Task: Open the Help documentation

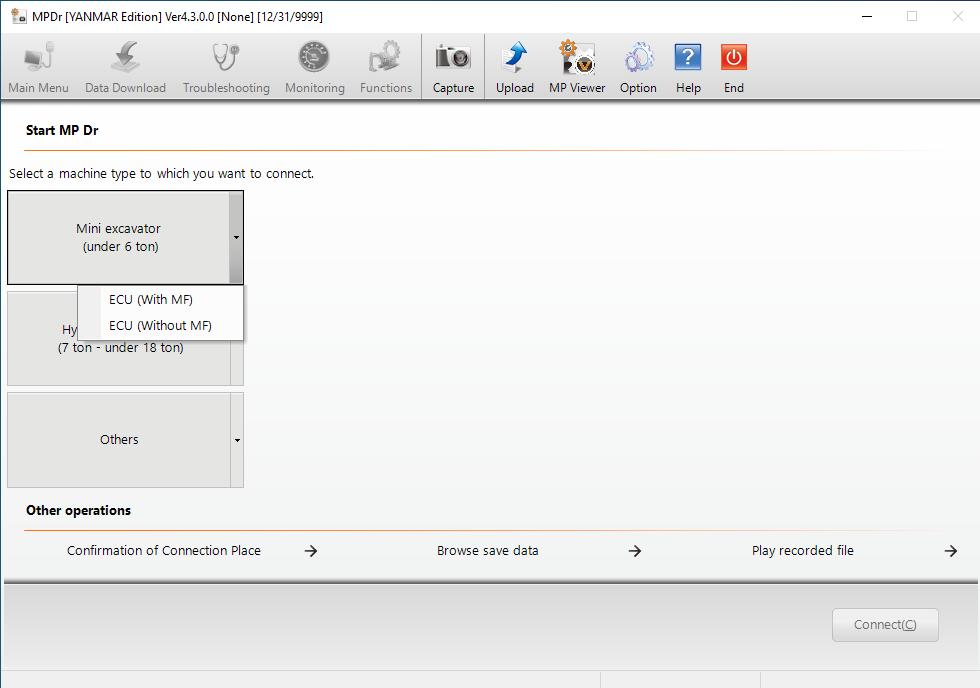Action: pyautogui.click(x=688, y=62)
